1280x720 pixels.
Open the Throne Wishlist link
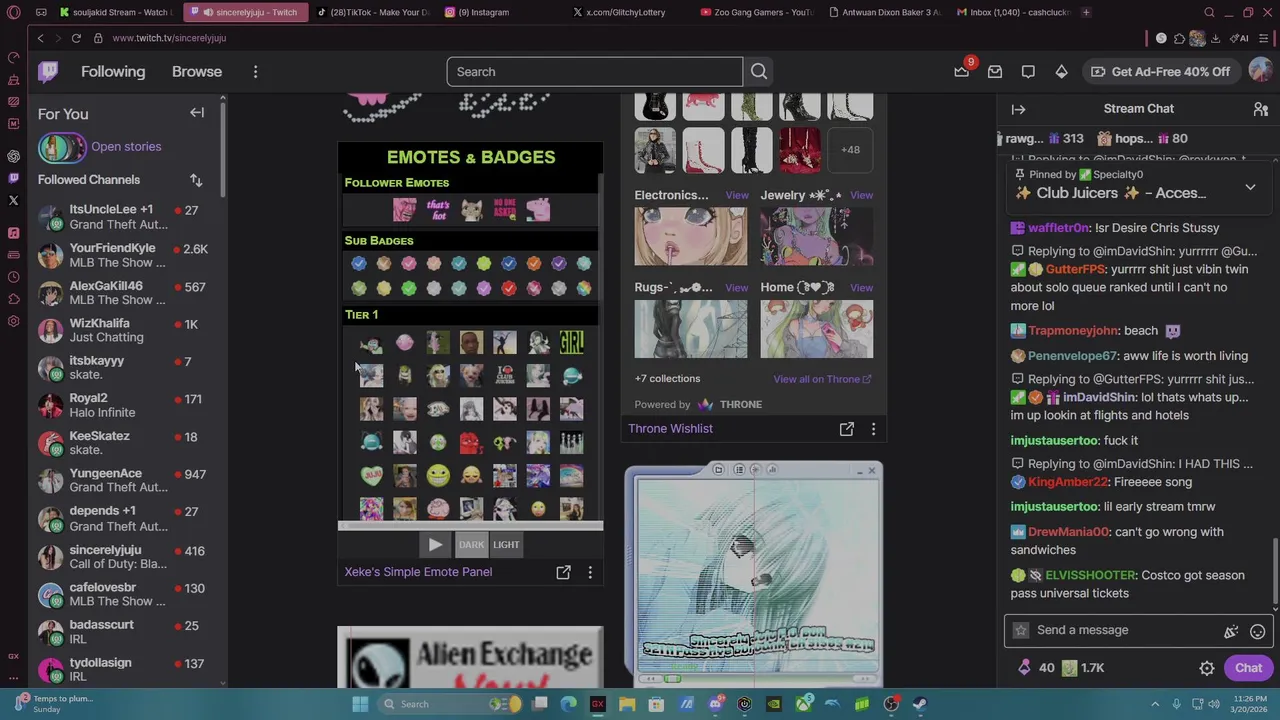click(670, 429)
